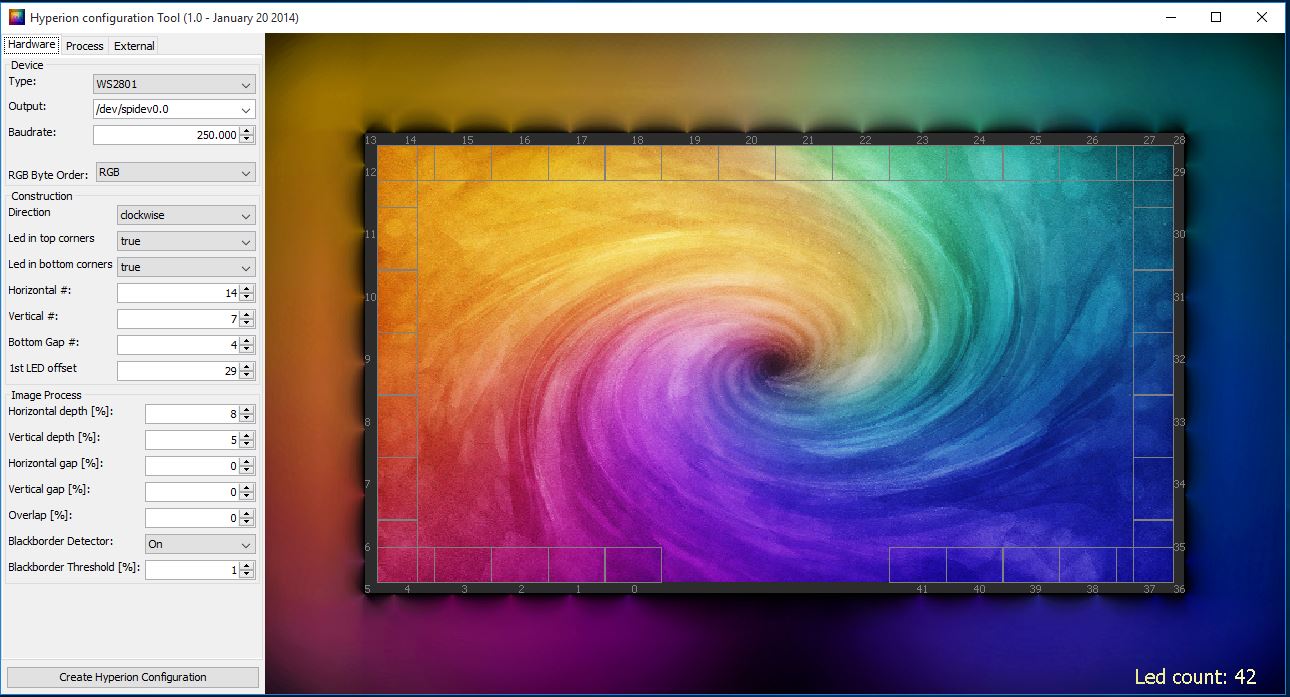Click the Horizontal # LED count field
This screenshot has height=697, width=1290.
(178, 293)
